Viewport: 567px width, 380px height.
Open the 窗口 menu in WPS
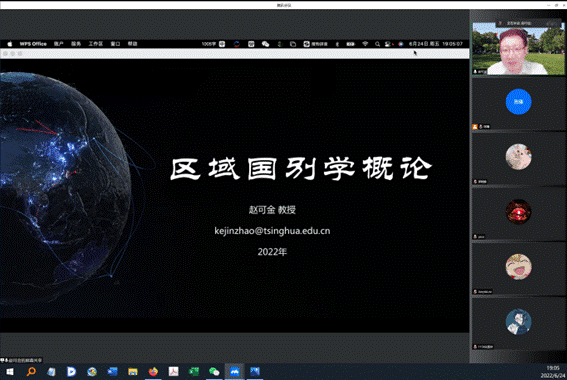click(115, 44)
